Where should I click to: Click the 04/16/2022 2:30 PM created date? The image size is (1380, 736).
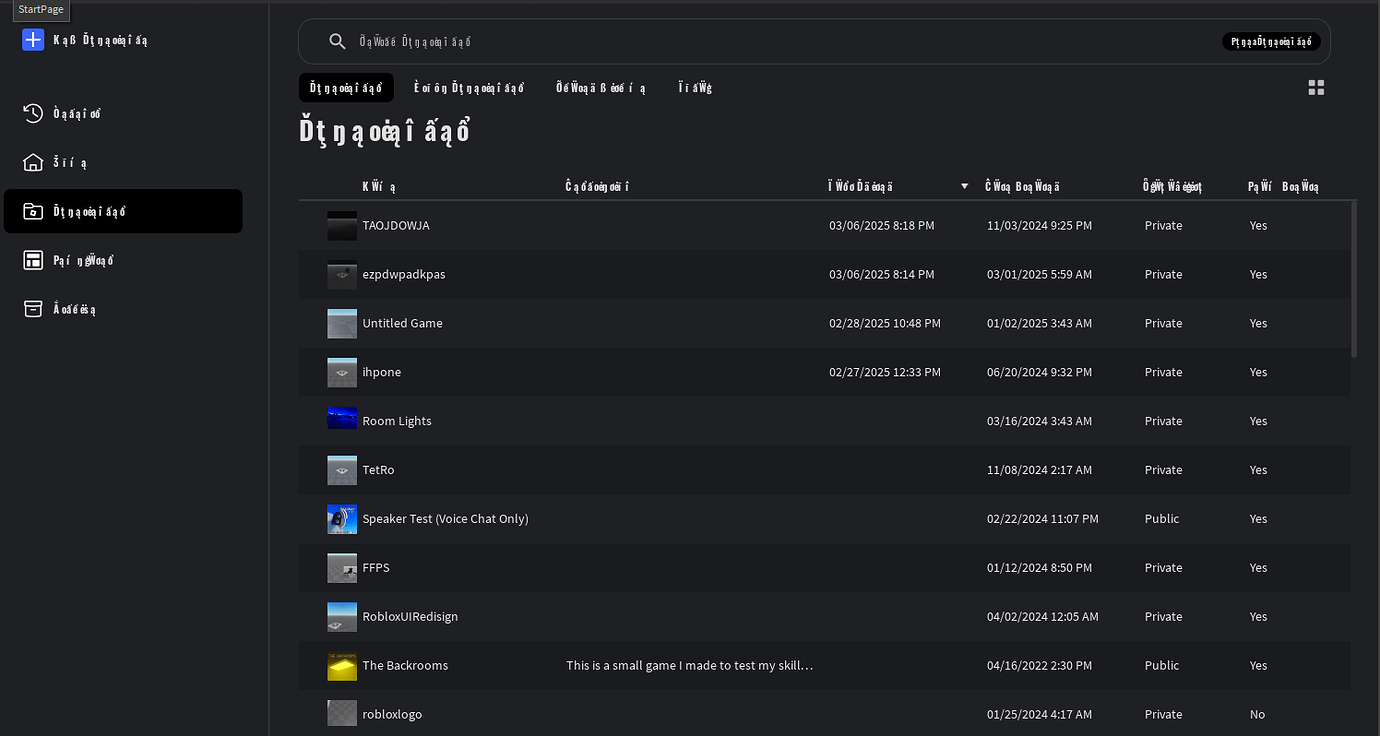pos(1039,666)
